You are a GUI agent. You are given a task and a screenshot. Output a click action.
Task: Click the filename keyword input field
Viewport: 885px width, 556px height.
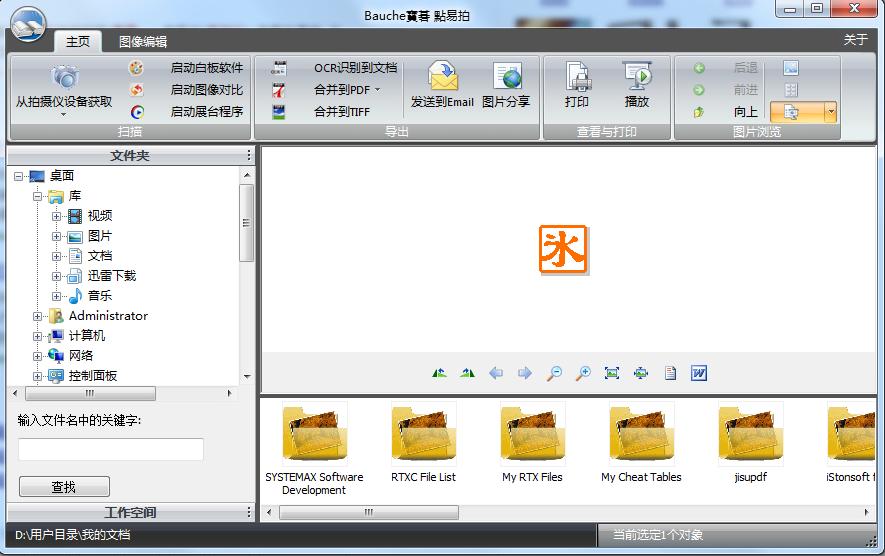click(110, 449)
